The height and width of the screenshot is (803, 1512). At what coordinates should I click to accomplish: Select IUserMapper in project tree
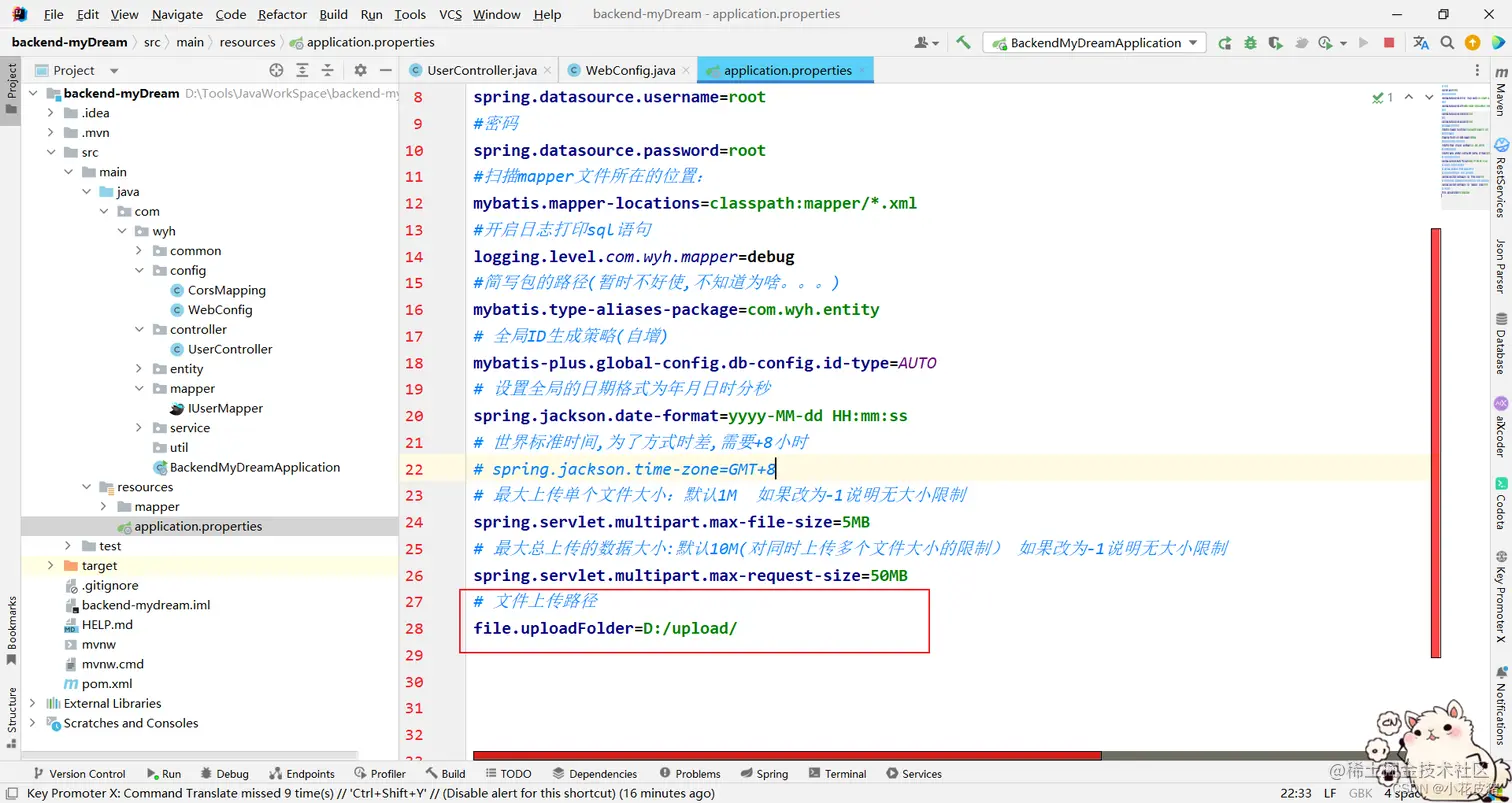(x=217, y=408)
